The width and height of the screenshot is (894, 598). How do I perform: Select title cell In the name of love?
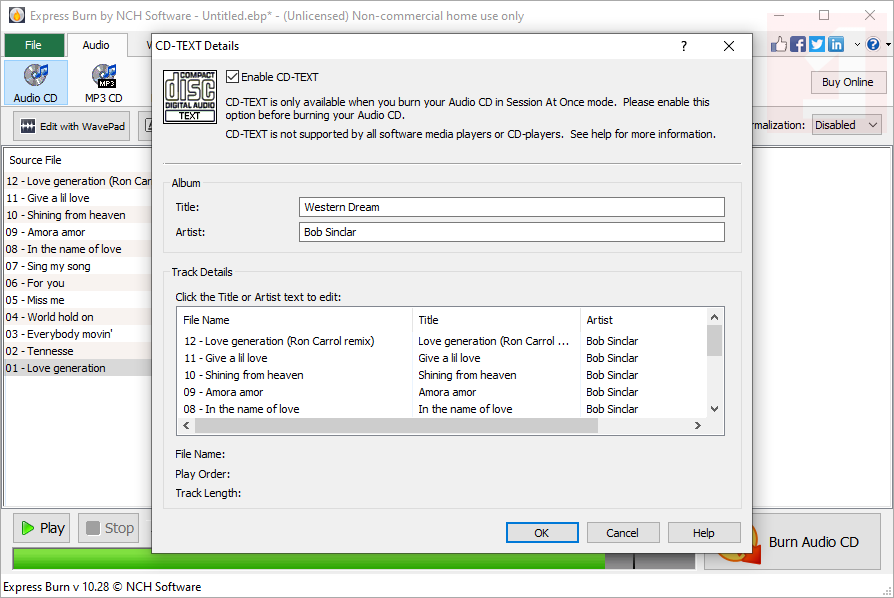pos(465,409)
